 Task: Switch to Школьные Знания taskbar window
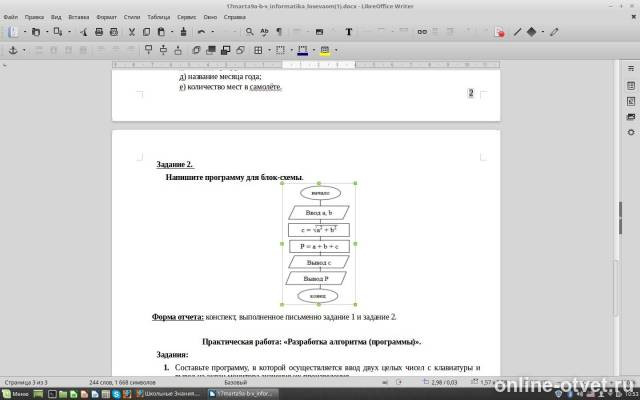[x=167, y=394]
